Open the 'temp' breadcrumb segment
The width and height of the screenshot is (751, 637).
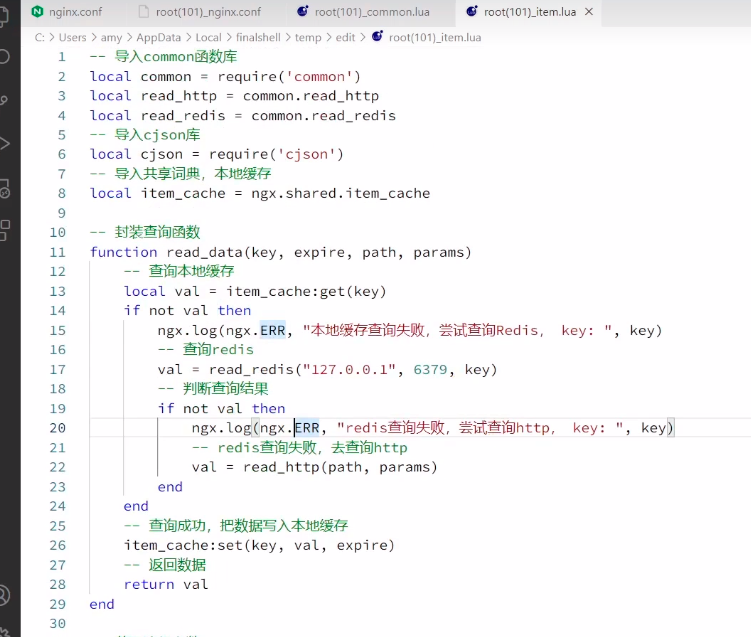(x=308, y=38)
